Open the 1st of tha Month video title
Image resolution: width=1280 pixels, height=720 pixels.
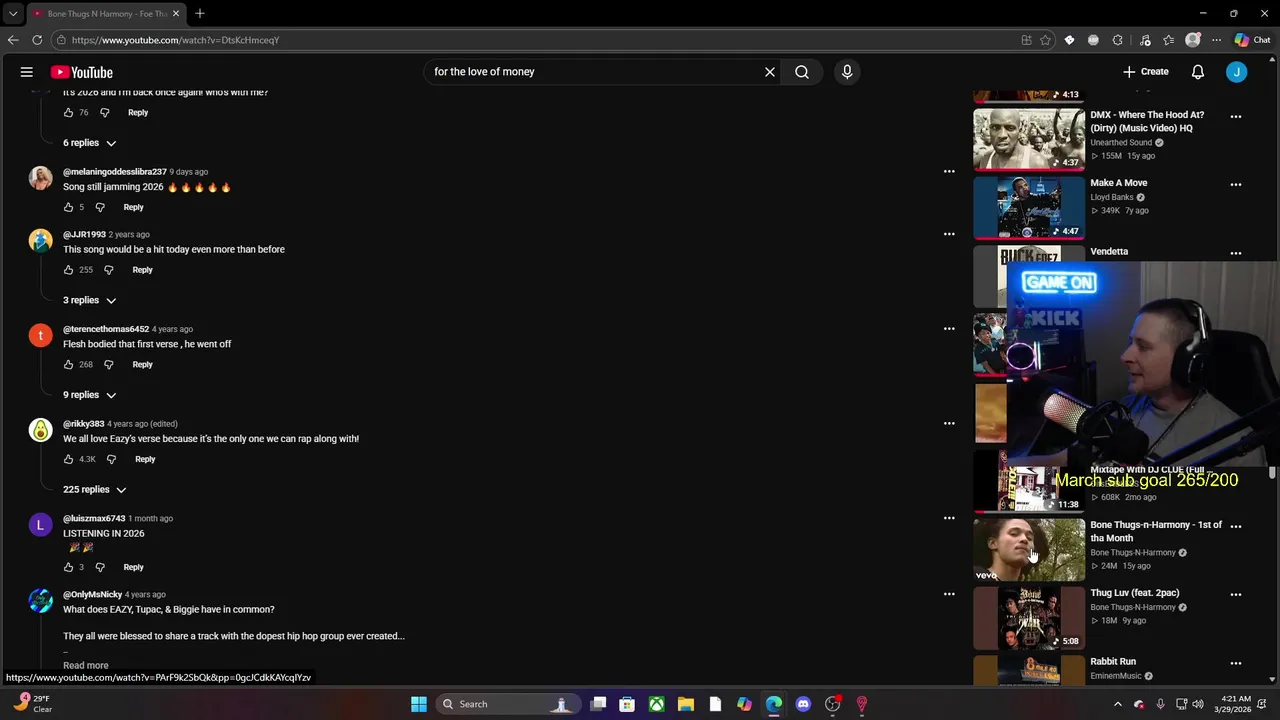1156,531
